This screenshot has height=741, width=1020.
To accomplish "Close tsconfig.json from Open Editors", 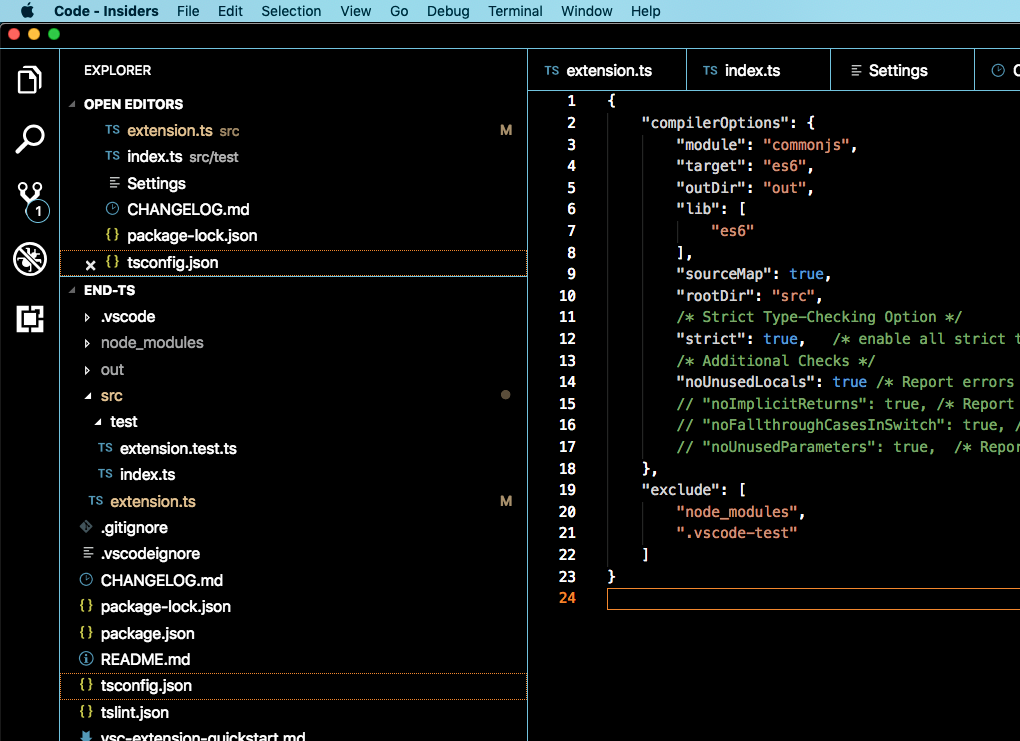I will (x=89, y=264).
